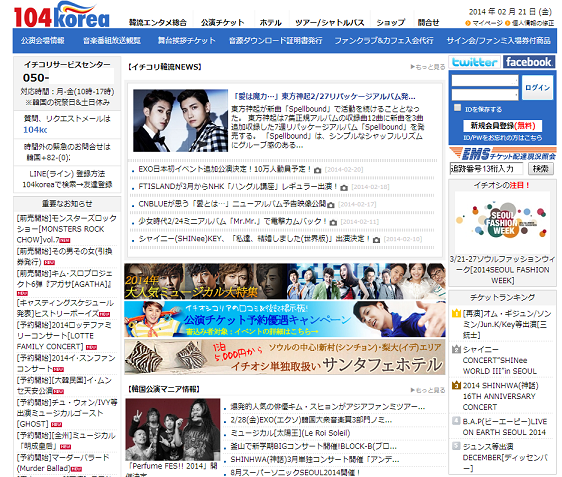This screenshot has height=477, width=562.
Task: Click camera icon next to EXO news item
Action: pyautogui.click(x=317, y=170)
